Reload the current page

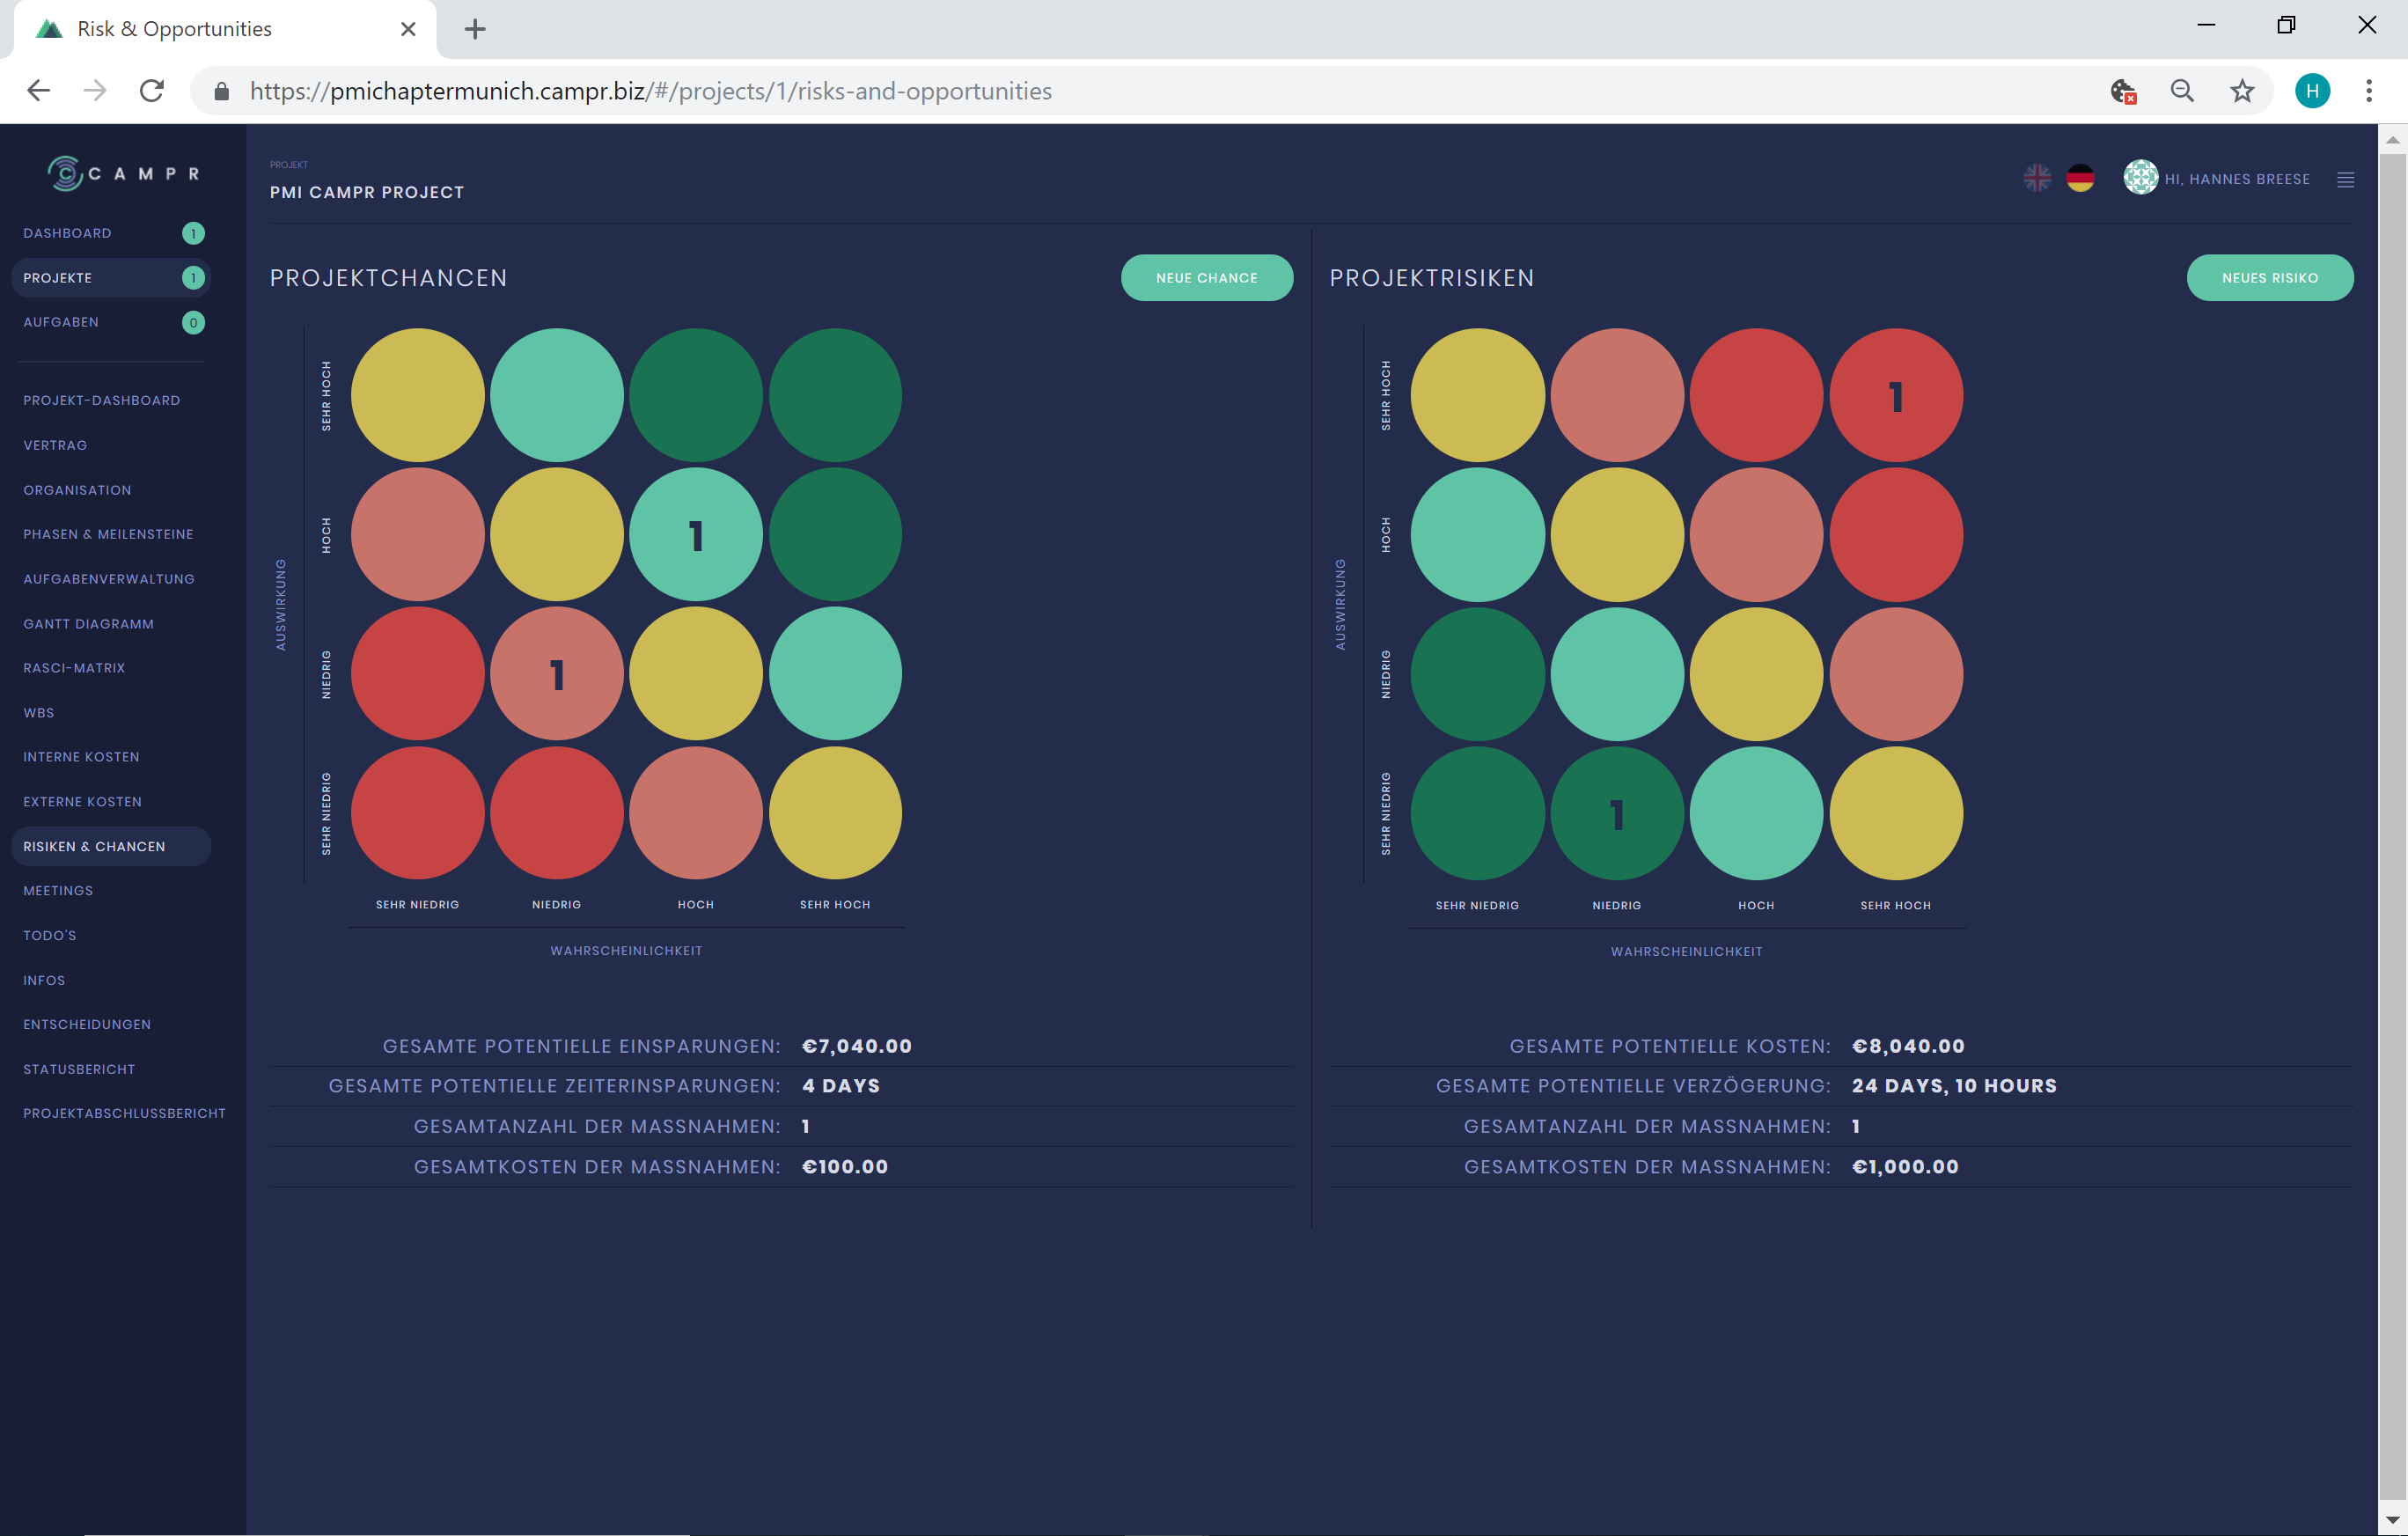click(152, 91)
